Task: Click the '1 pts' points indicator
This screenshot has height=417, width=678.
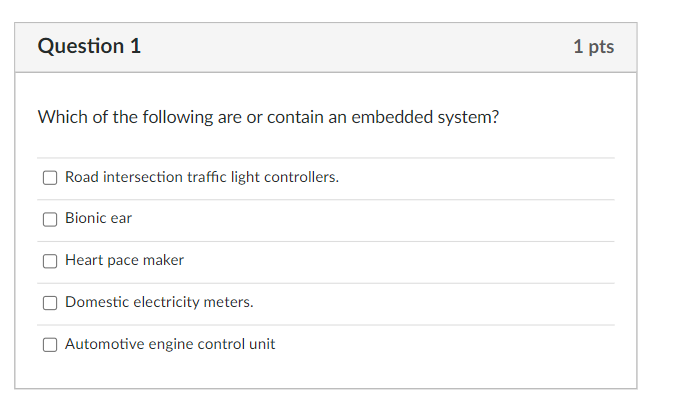Action: tap(594, 47)
